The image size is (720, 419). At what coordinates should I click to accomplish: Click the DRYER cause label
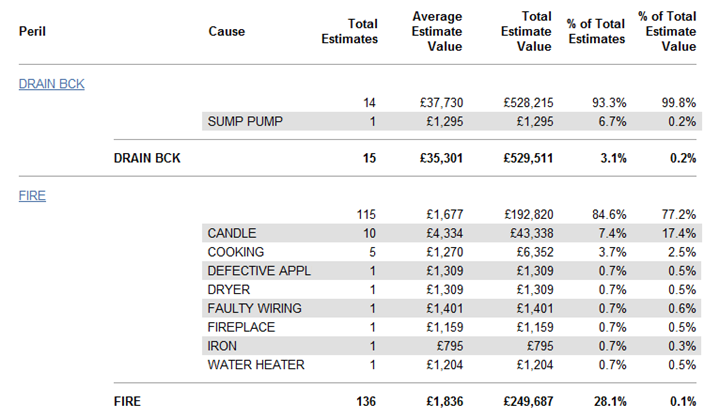(x=228, y=290)
